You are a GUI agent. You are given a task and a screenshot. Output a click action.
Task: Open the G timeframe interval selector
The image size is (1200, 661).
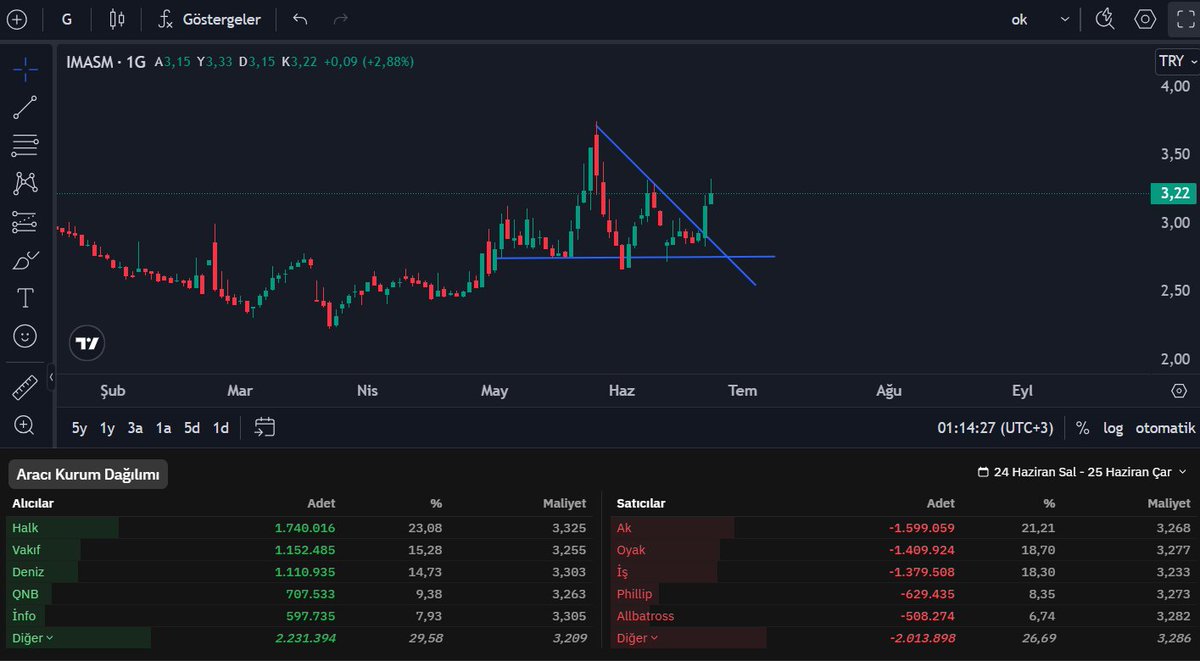pyautogui.click(x=66, y=19)
